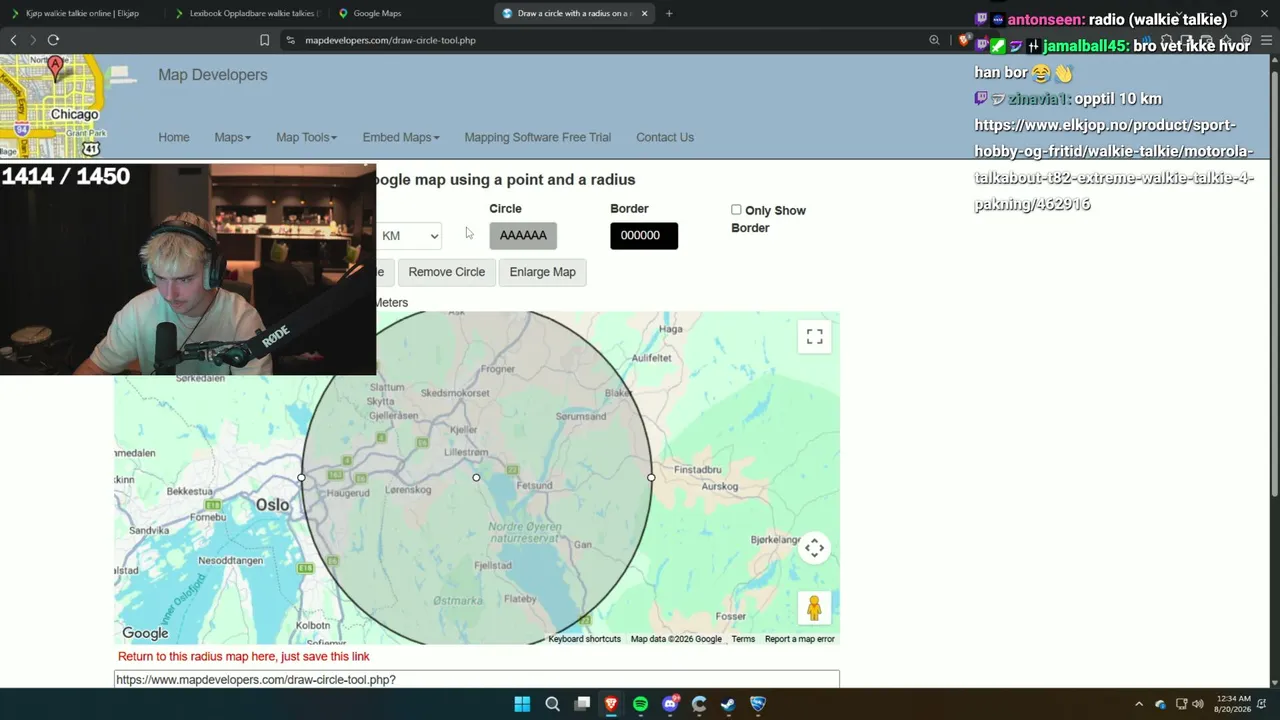The image size is (1280, 720).
Task: Open the Contact Us page
Action: (665, 137)
